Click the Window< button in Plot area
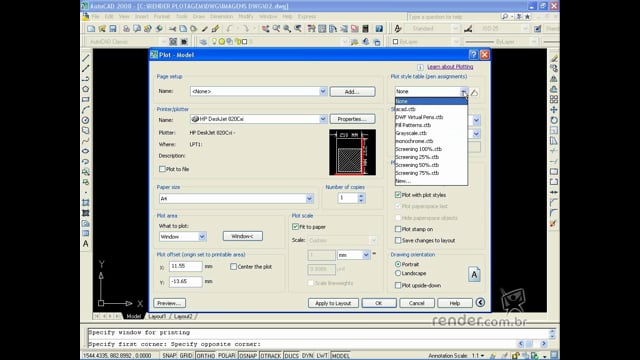 [242, 236]
